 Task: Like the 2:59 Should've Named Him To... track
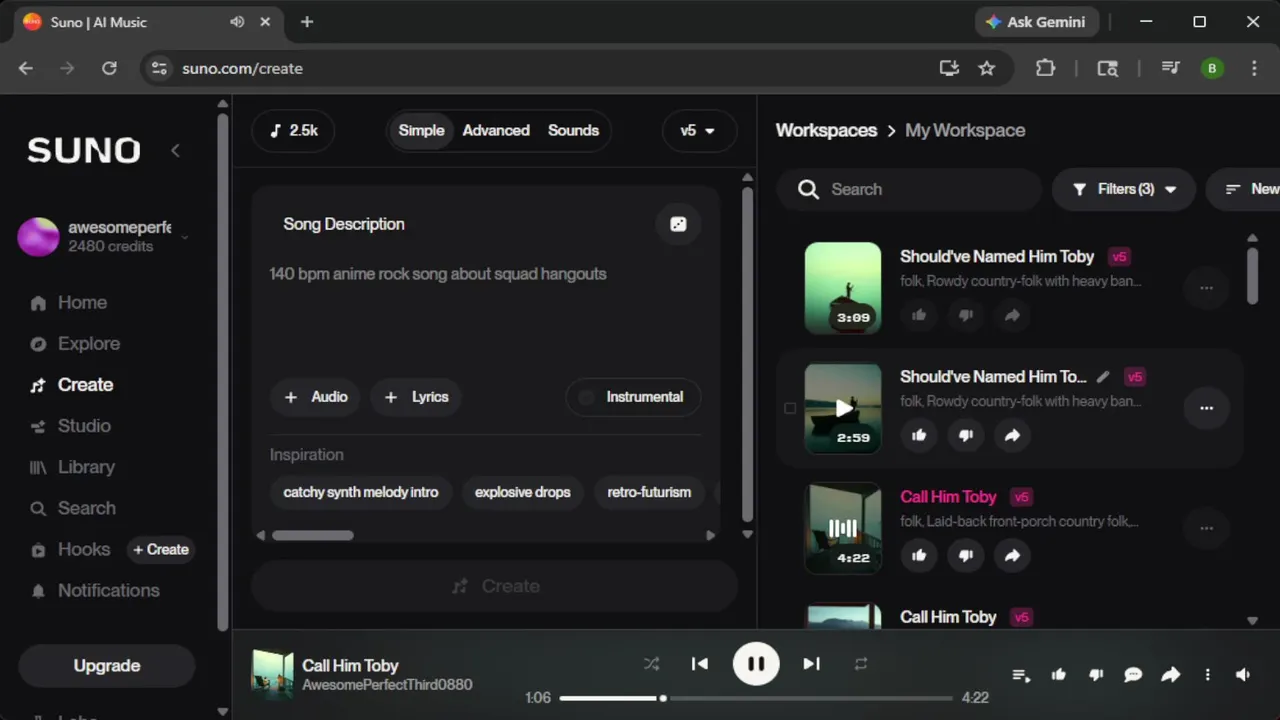click(x=919, y=435)
